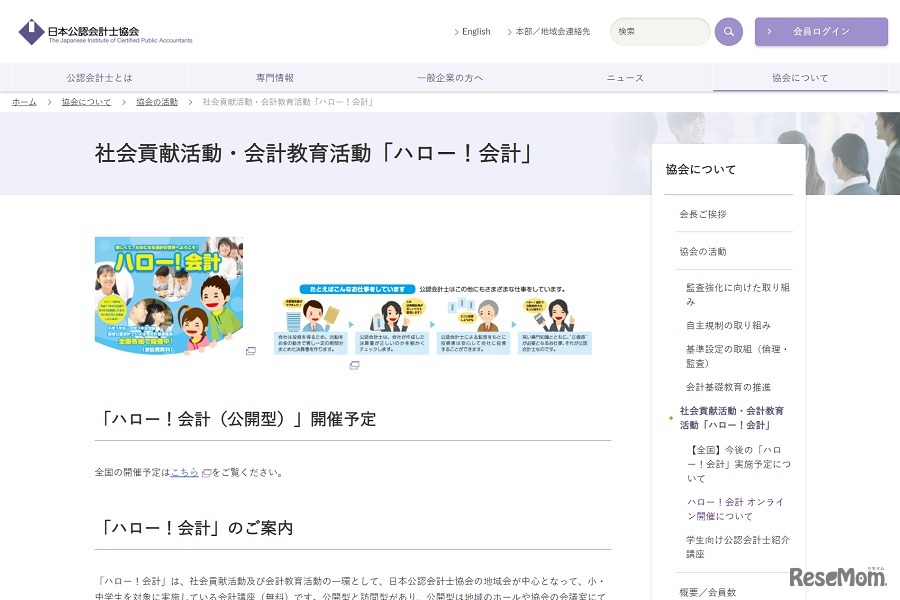This screenshot has width=900, height=600.
Task: Switch to the 協会について tab
Action: click(799, 77)
